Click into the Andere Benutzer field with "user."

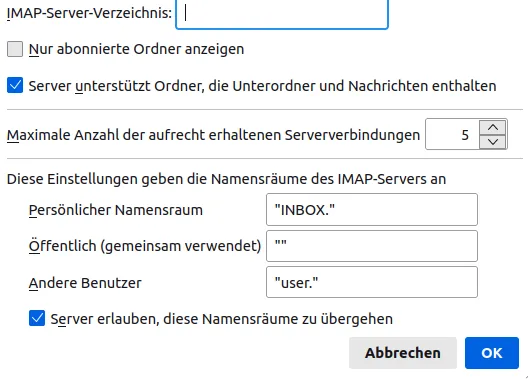[x=372, y=282]
